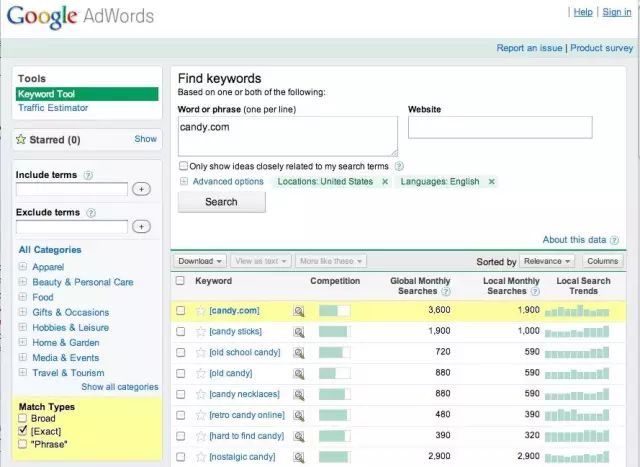Remove the Languages: English filter
This screenshot has height=467, width=640.
491,182
